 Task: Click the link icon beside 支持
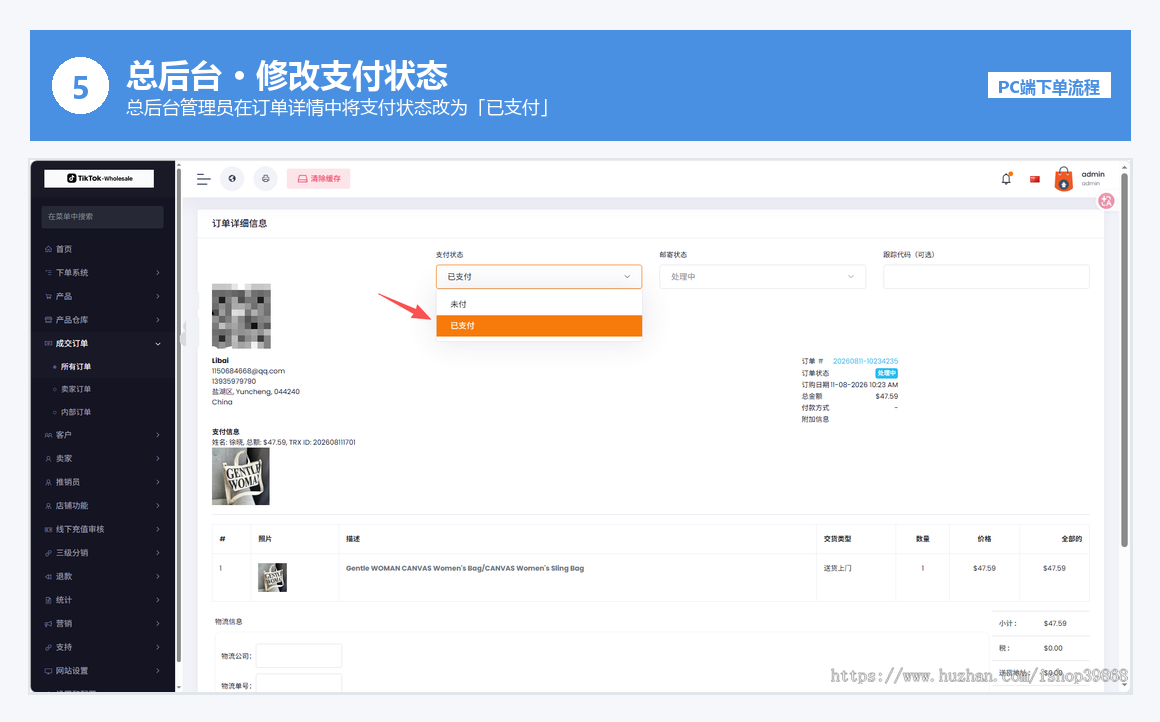(x=48, y=647)
